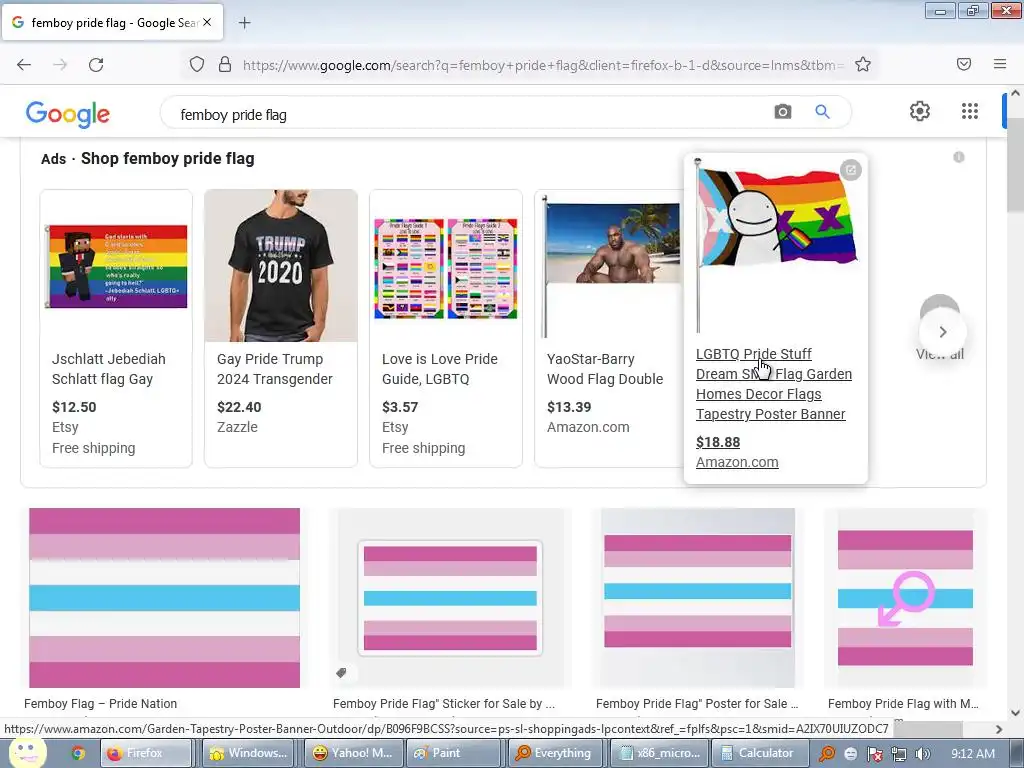Open the tracking protection shield icon
Image resolution: width=1024 pixels, height=768 pixels.
(x=197, y=64)
